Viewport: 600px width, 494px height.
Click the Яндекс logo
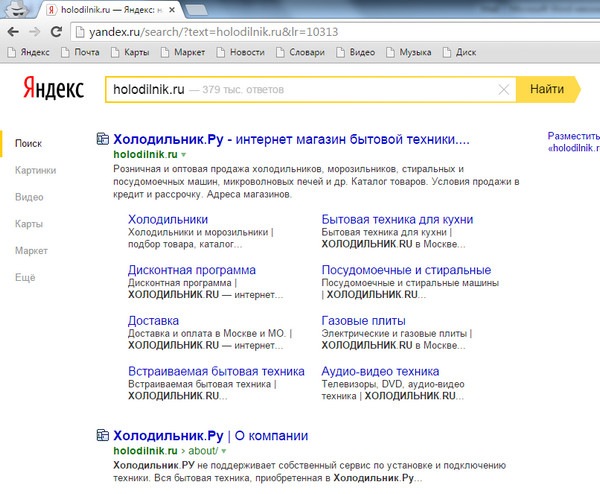54,88
